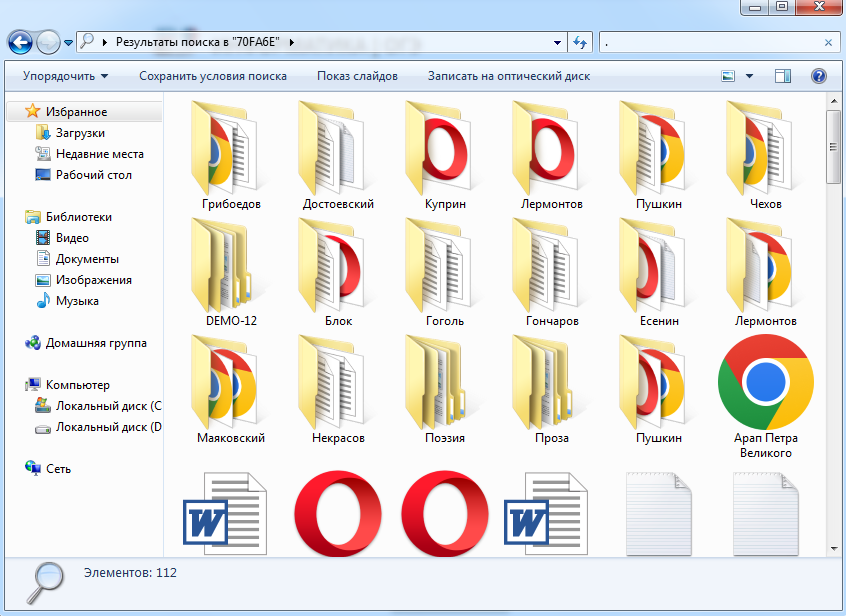Toggle the preview pane button
Screen dimensions: 846x616
point(783,76)
